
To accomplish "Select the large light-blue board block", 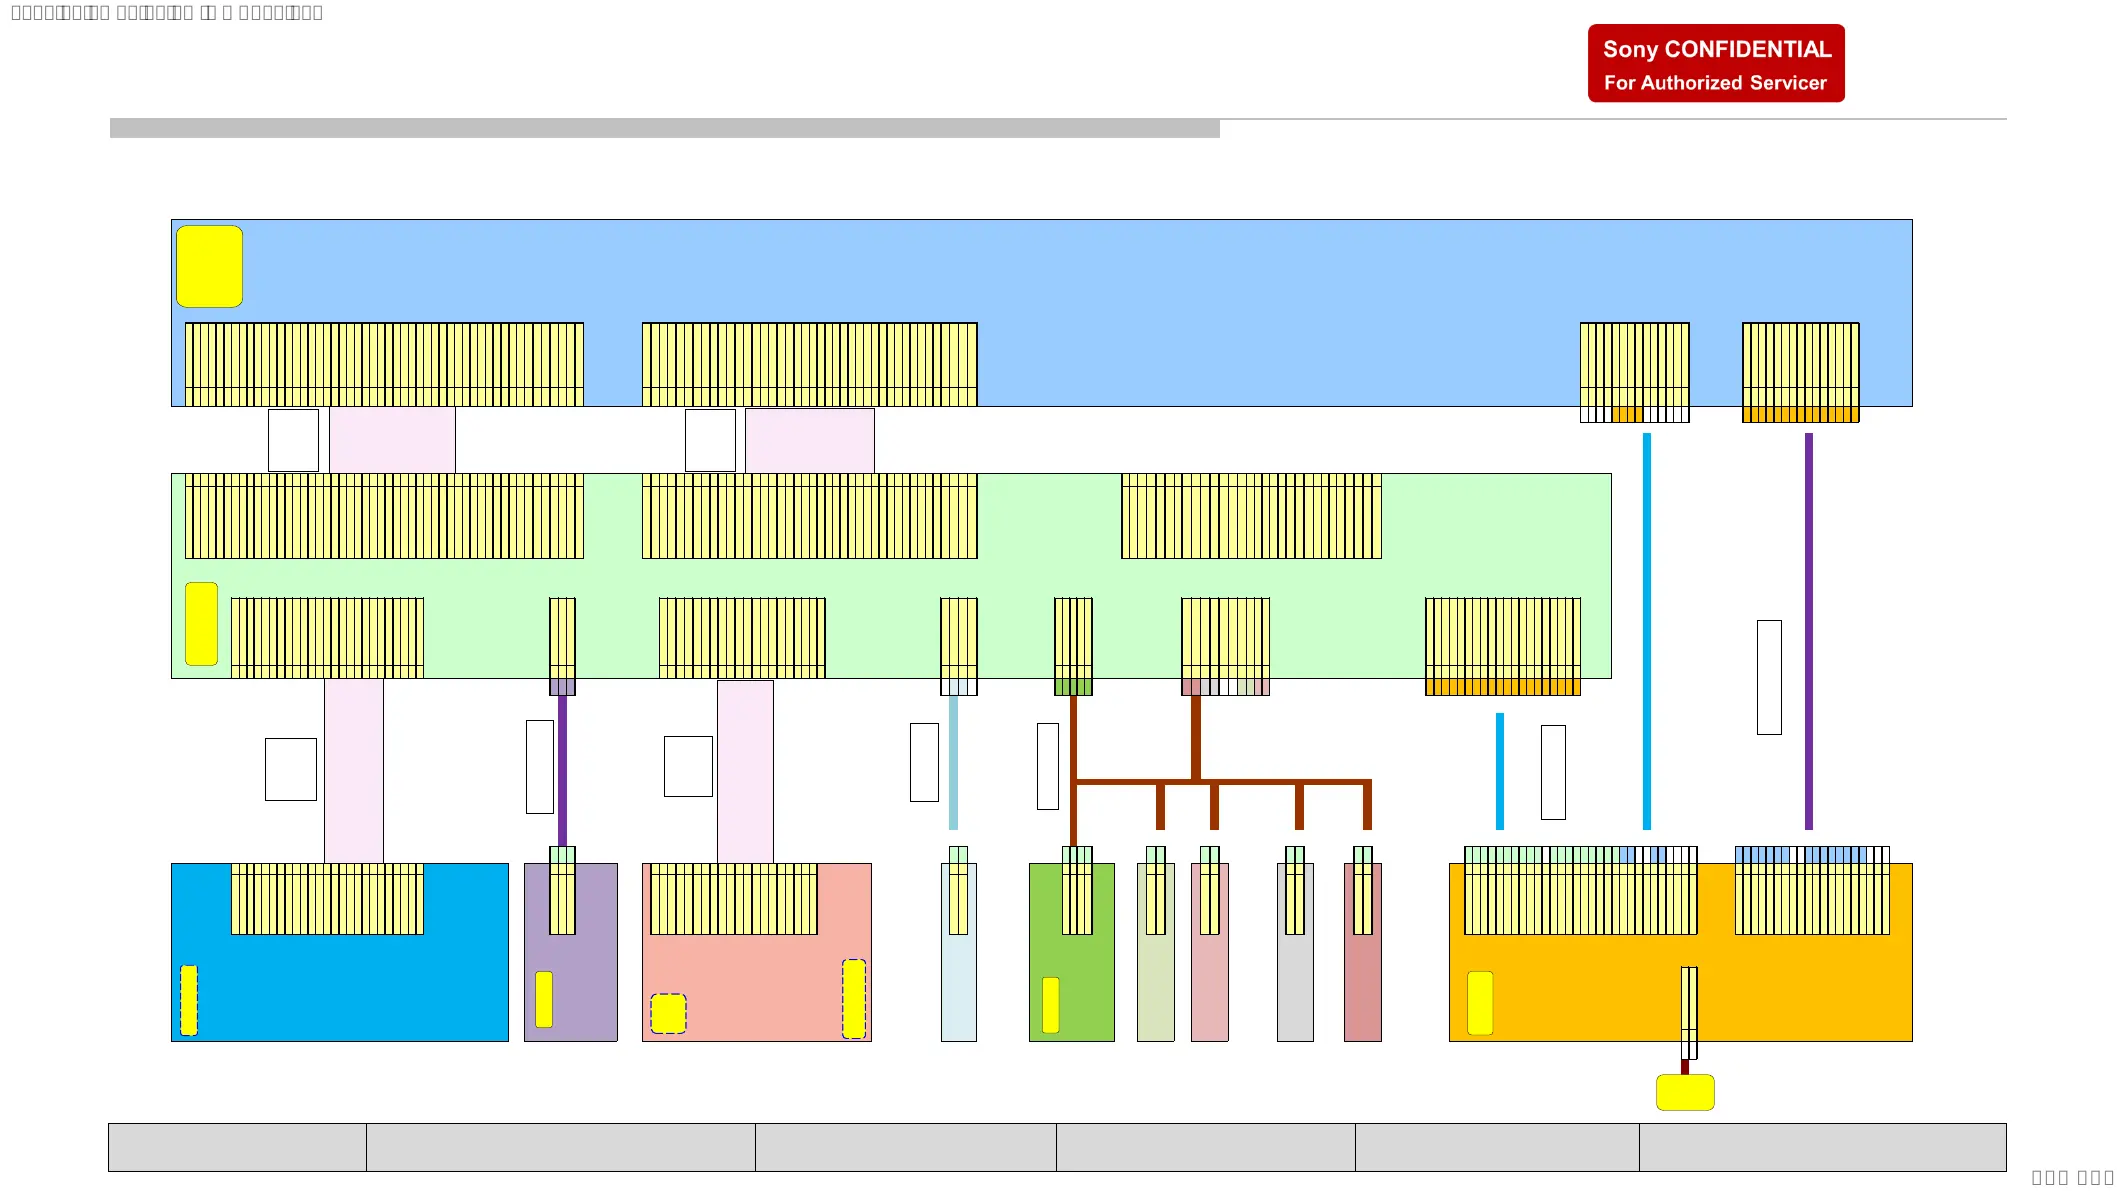I will click(1041, 313).
